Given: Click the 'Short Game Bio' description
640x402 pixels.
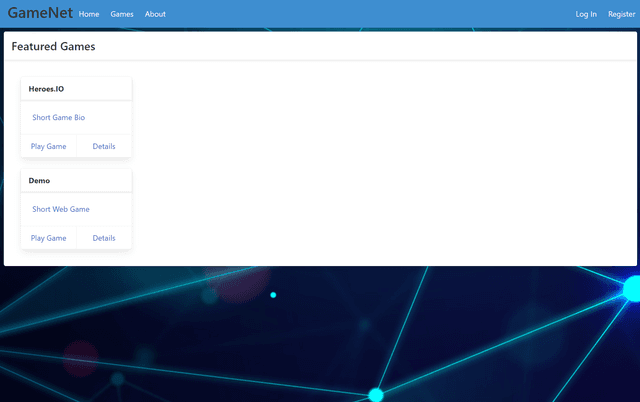Looking at the screenshot, I should (x=58, y=118).
